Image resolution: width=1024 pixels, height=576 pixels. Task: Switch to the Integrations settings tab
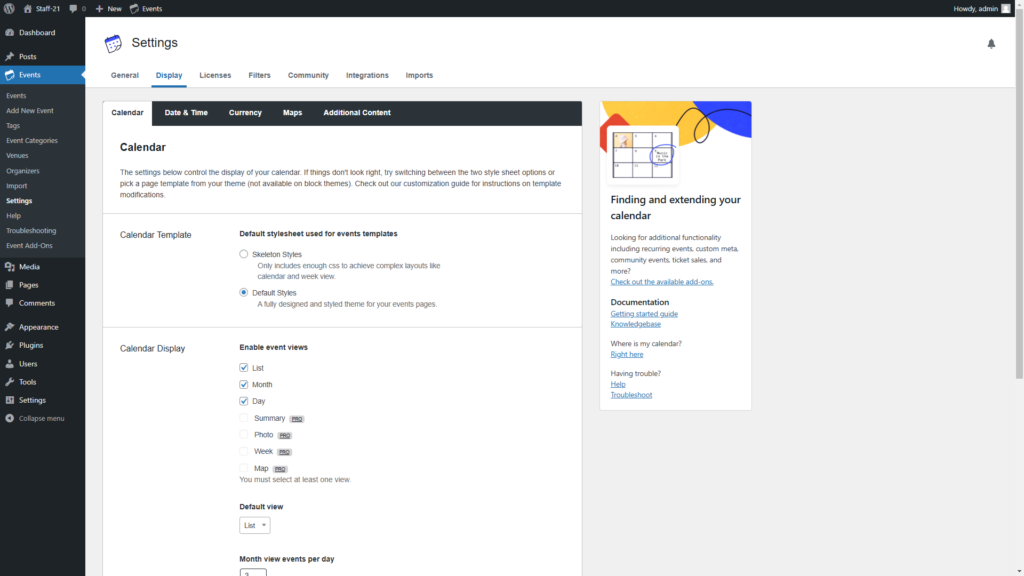(367, 75)
